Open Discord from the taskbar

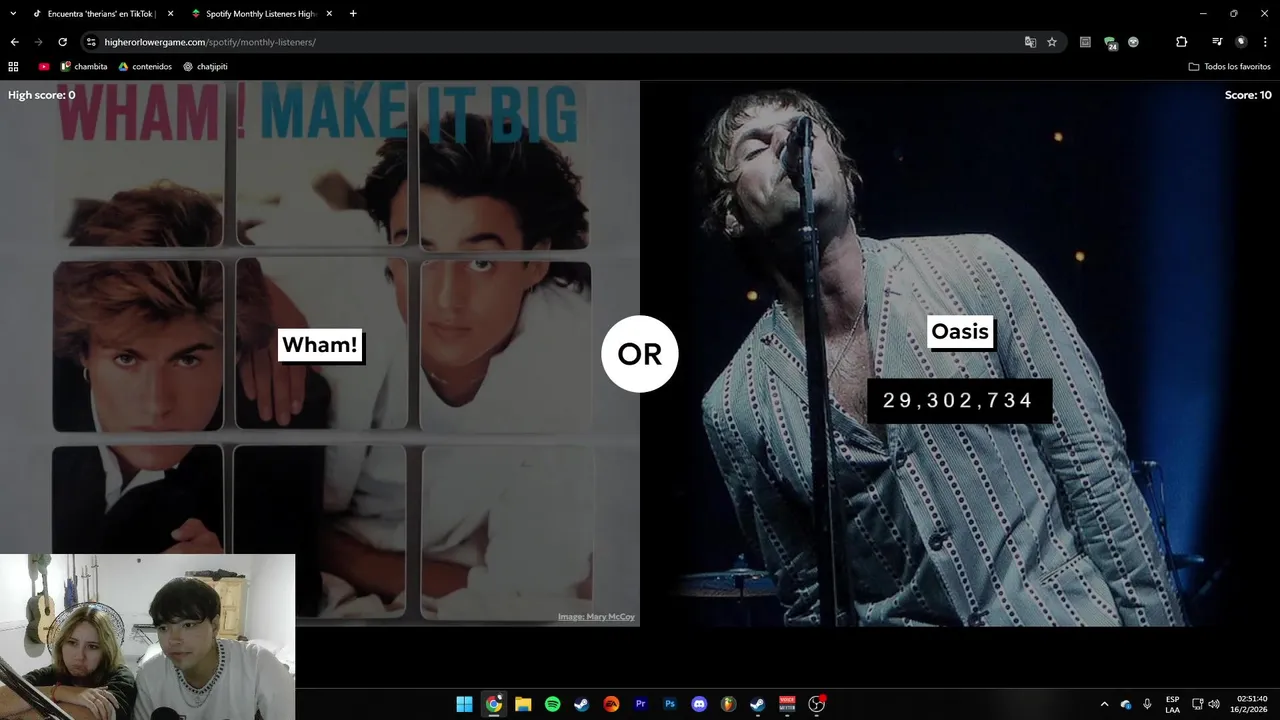coord(699,704)
